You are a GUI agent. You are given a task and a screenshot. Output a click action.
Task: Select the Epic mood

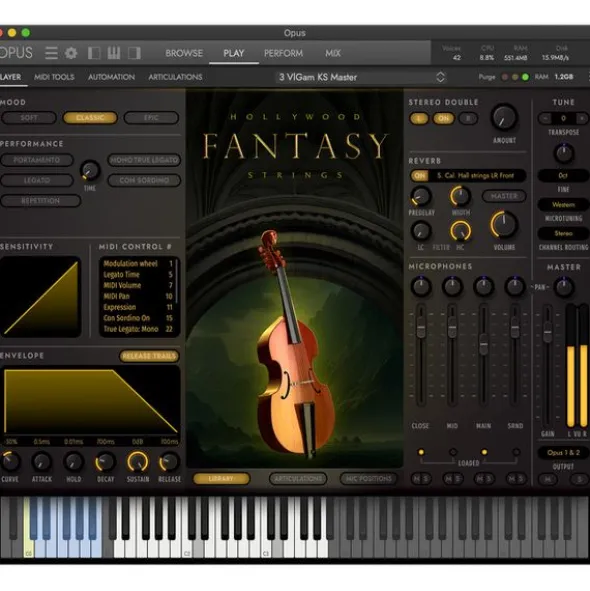pos(151,118)
